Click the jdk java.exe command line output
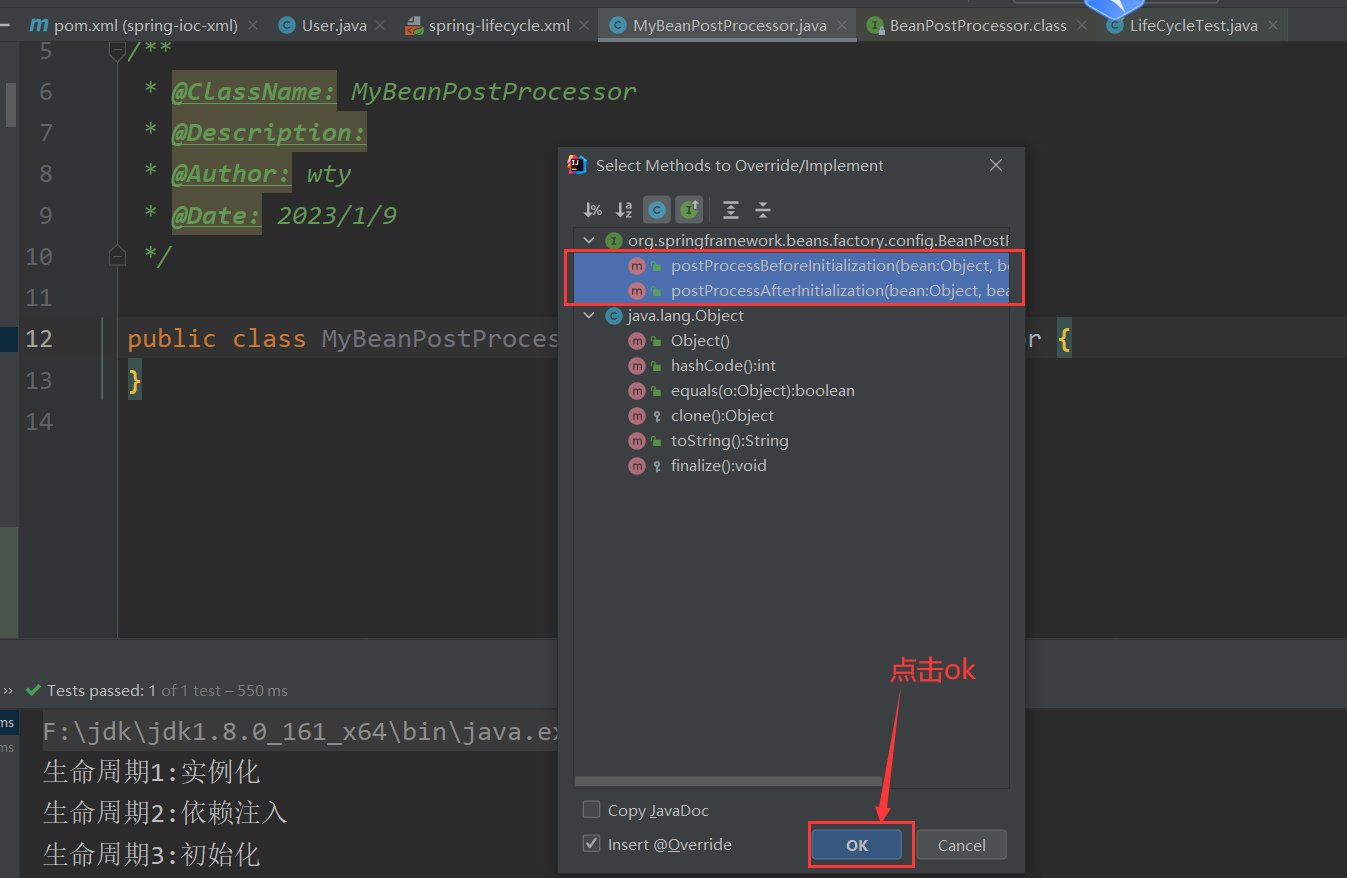This screenshot has height=878, width=1347. pos(300,732)
